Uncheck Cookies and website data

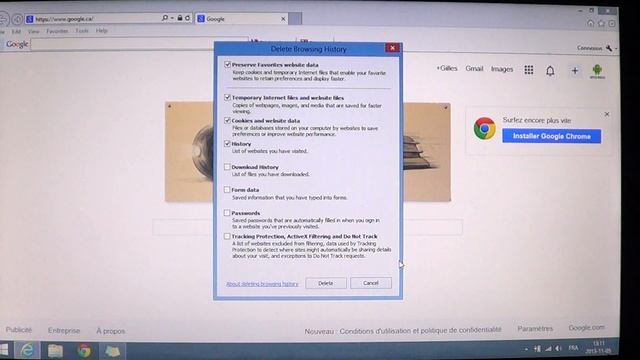(x=227, y=120)
